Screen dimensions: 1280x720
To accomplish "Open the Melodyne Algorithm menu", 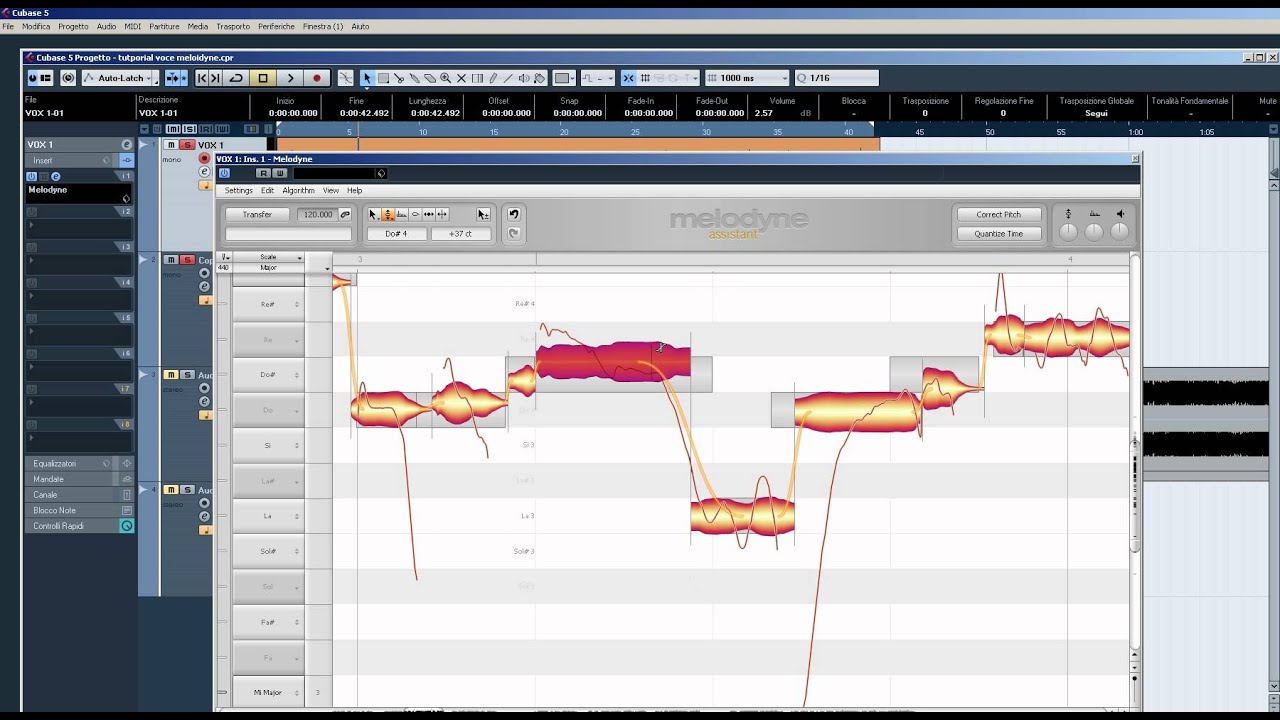I will tap(298, 190).
